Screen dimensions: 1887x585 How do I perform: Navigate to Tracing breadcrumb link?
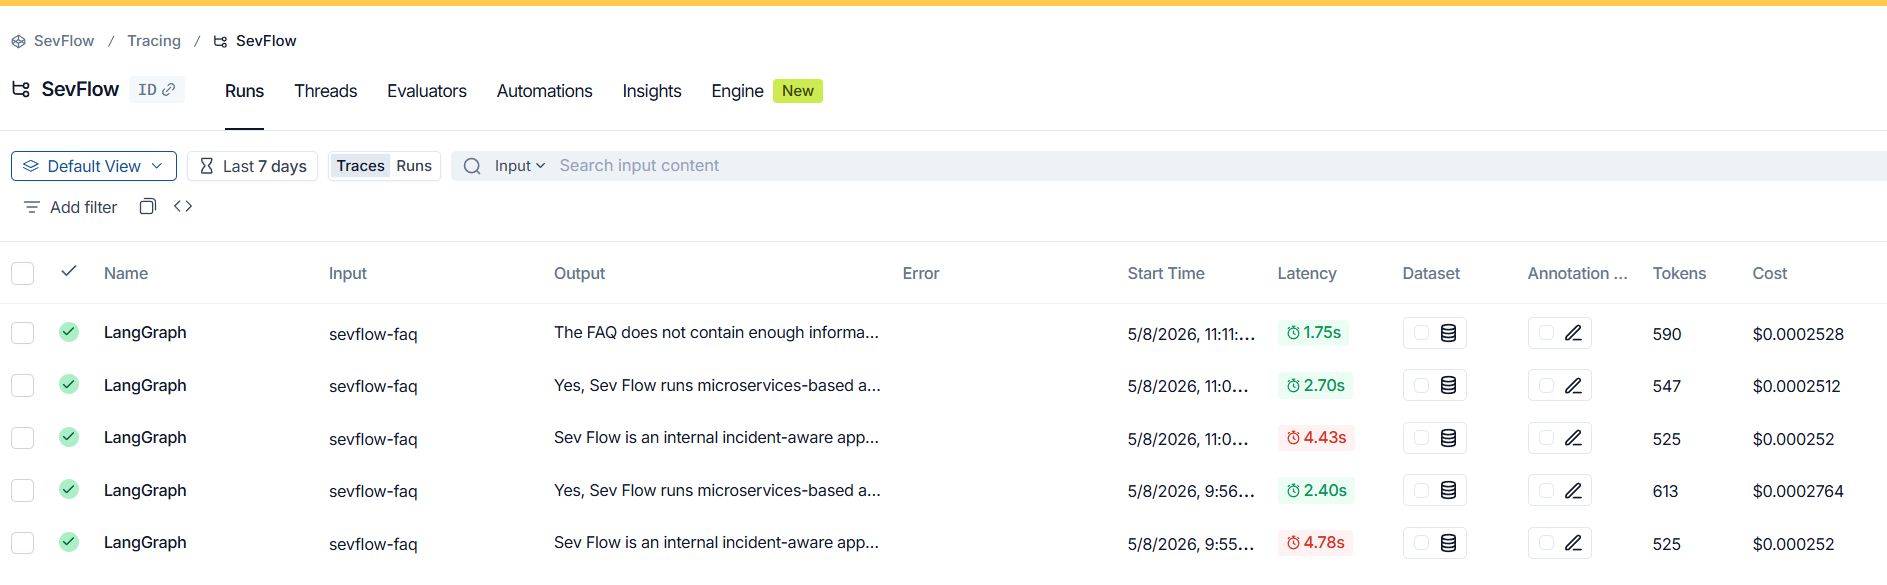pyautogui.click(x=154, y=41)
